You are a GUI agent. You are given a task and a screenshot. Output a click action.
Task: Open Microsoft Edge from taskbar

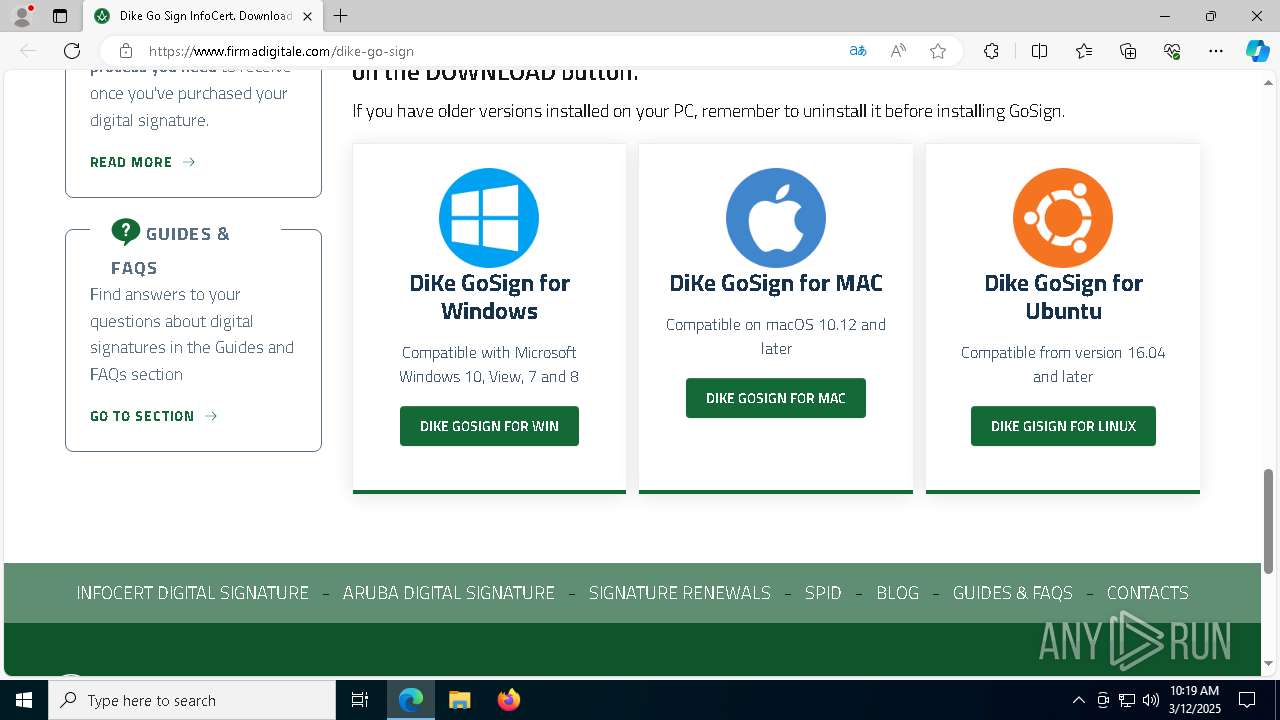point(411,700)
